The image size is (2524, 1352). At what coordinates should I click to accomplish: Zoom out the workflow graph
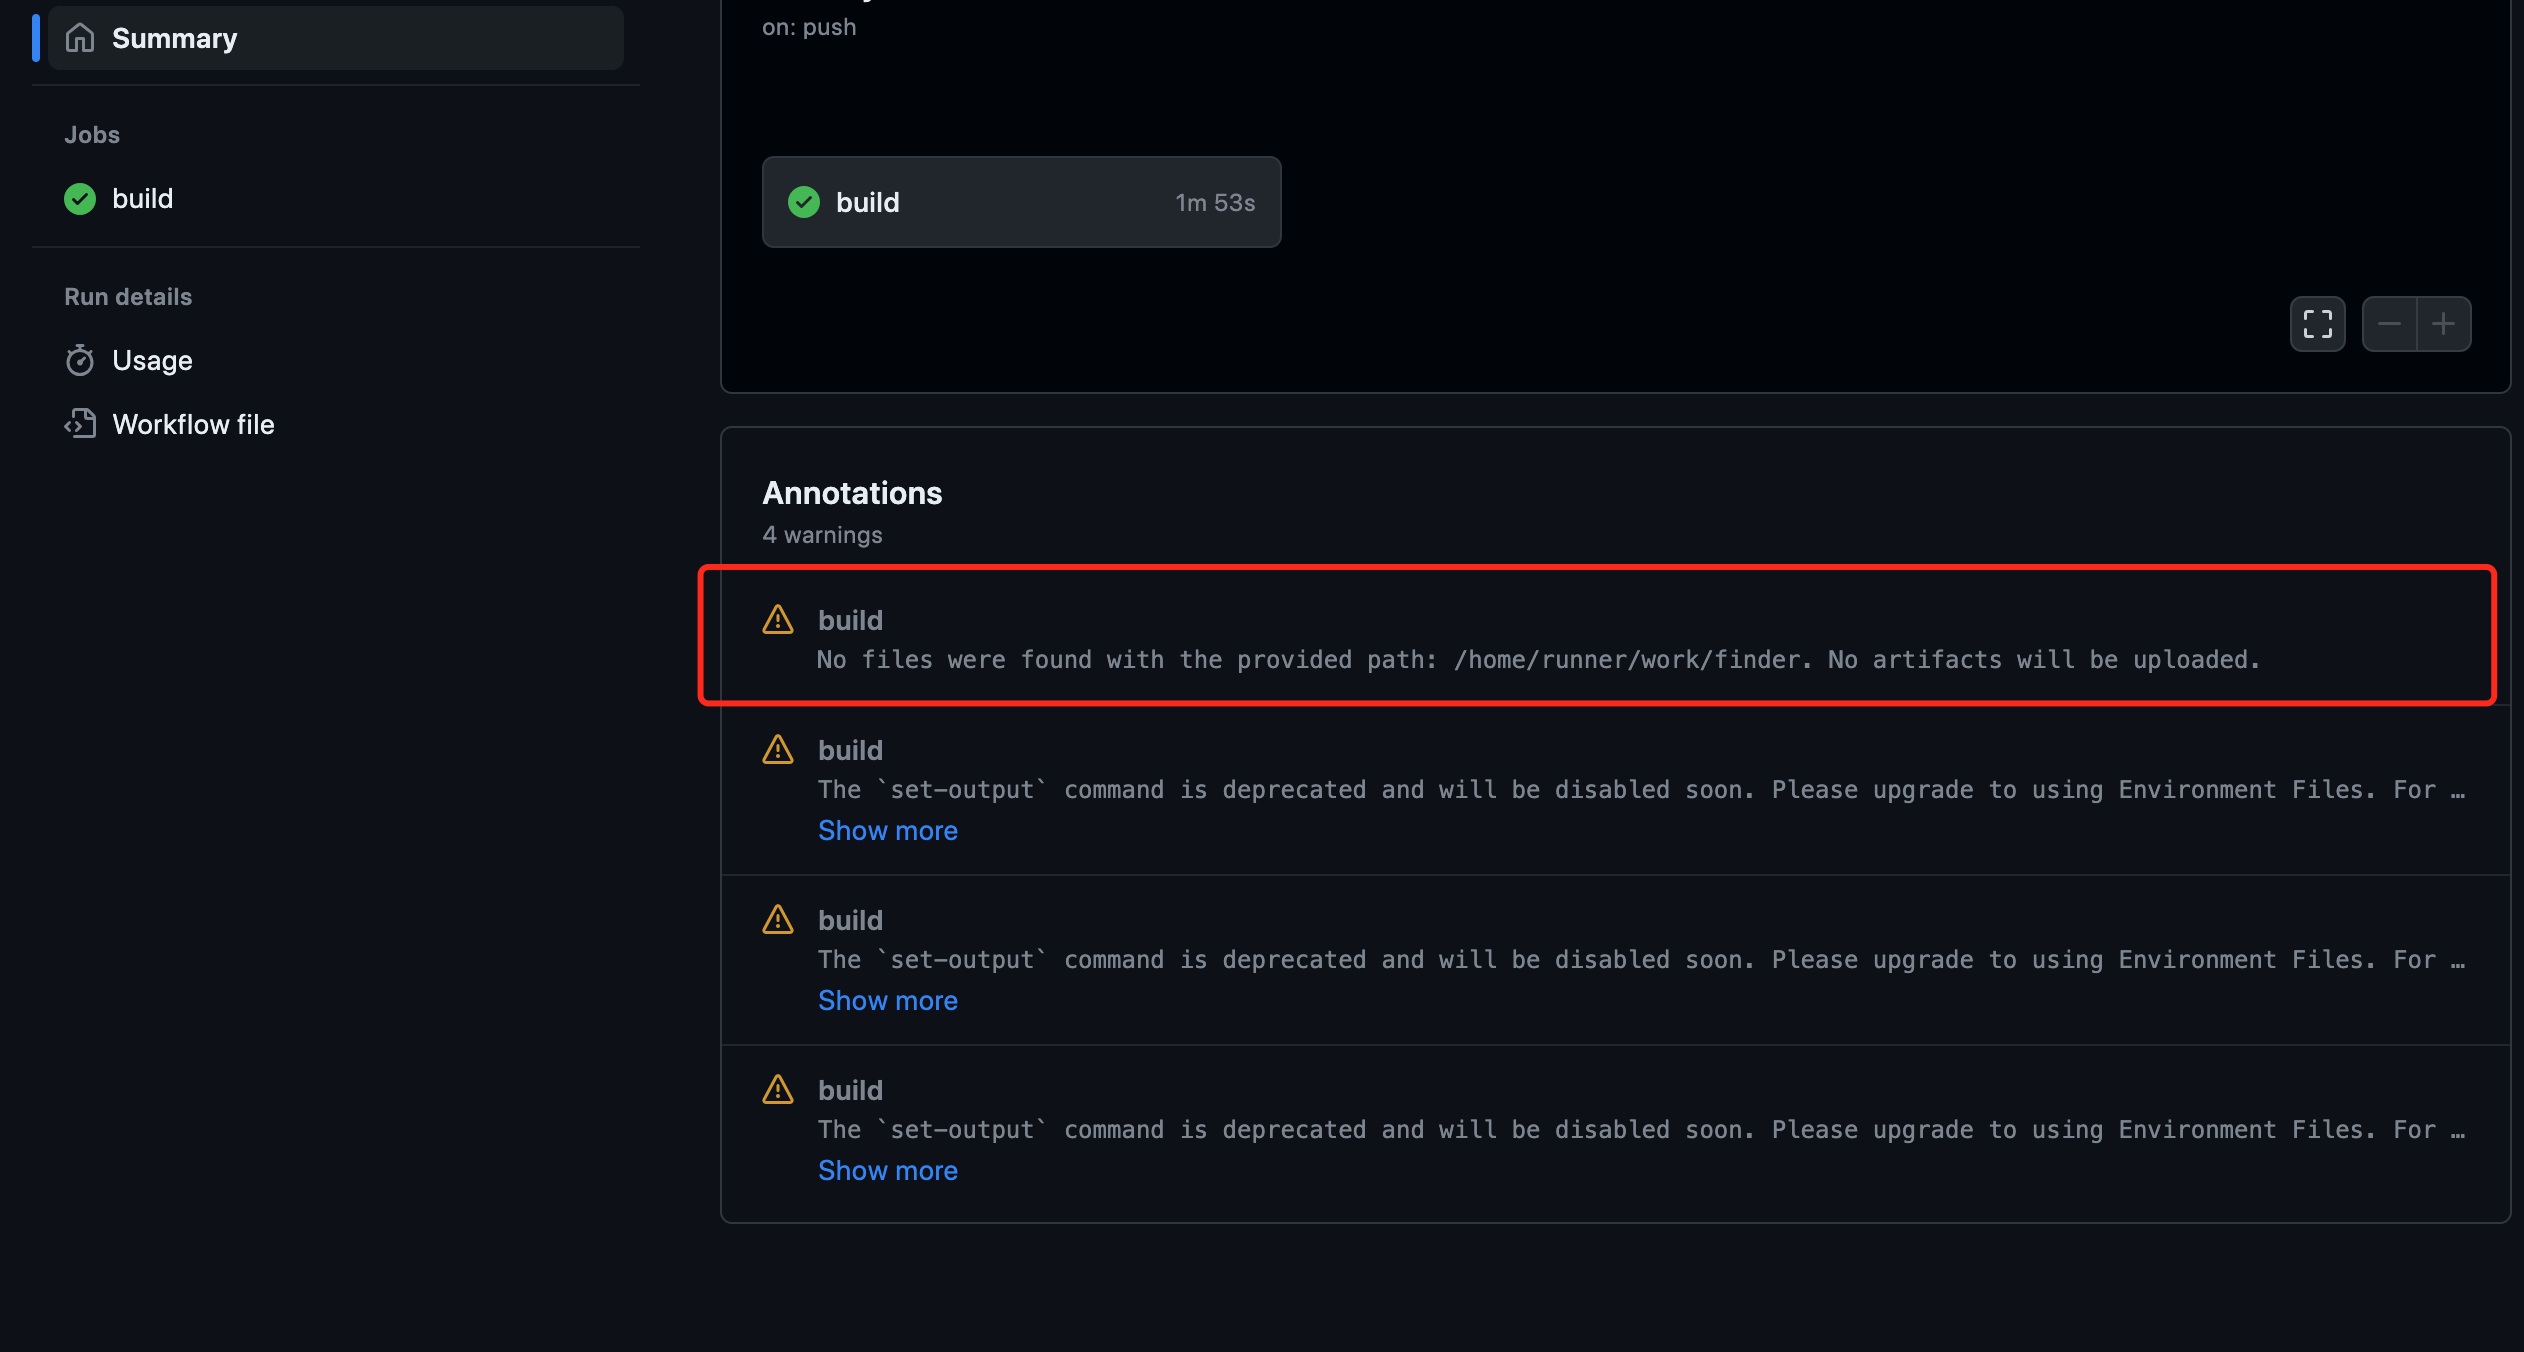[2389, 324]
